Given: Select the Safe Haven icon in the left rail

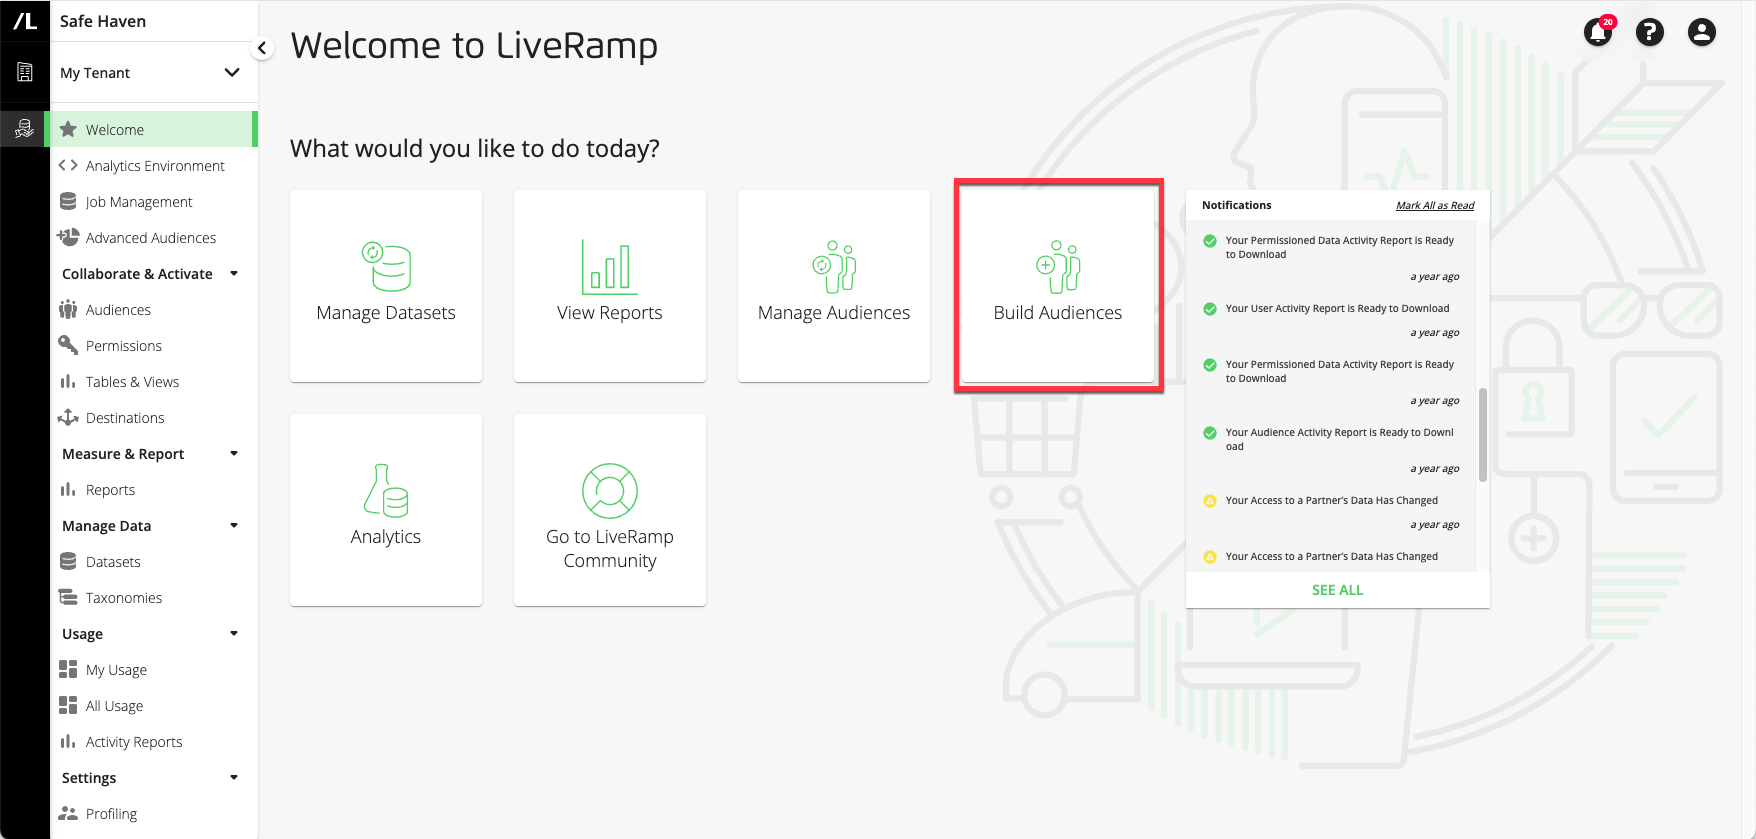Looking at the screenshot, I should 25,129.
